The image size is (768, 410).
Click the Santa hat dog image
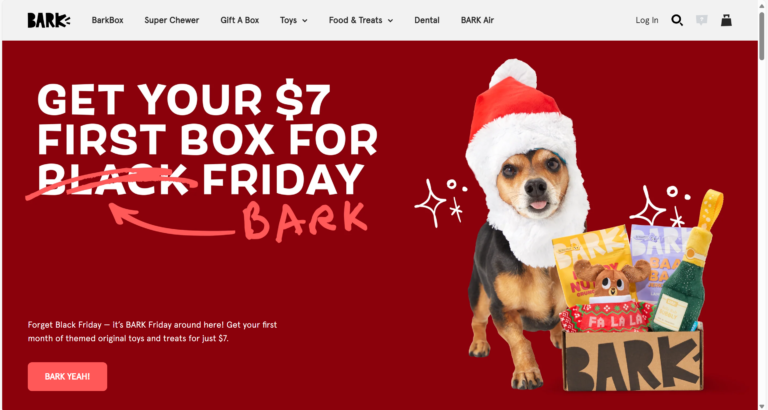[x=527, y=223]
